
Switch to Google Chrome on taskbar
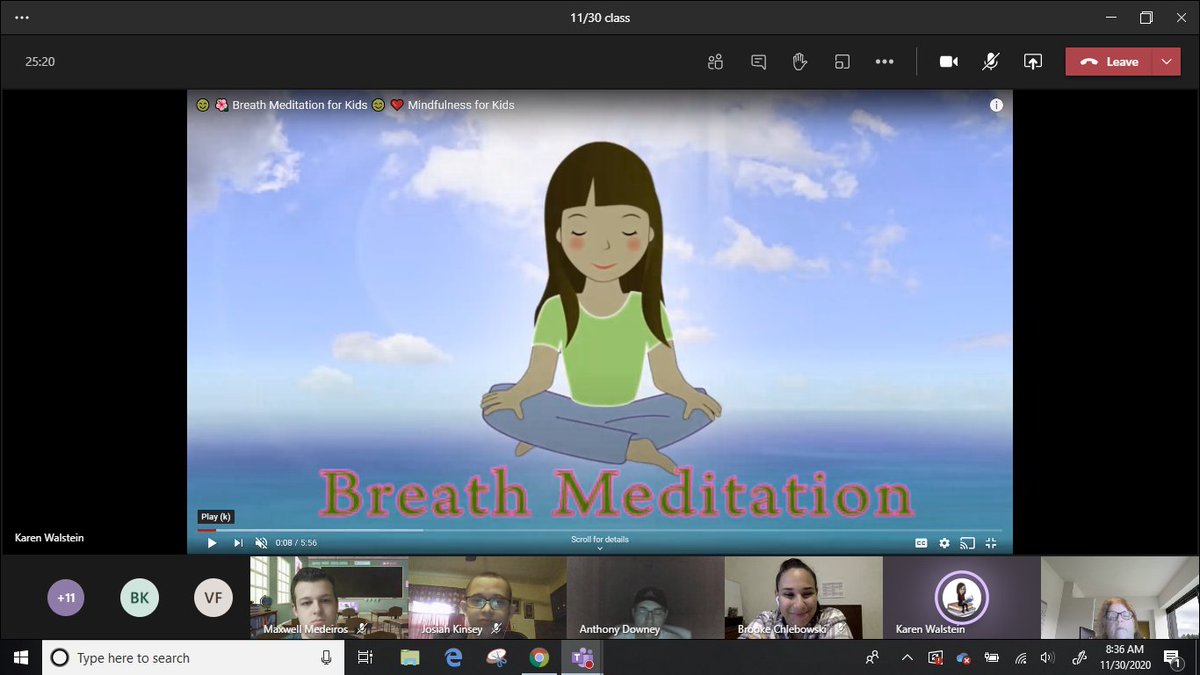(539, 657)
